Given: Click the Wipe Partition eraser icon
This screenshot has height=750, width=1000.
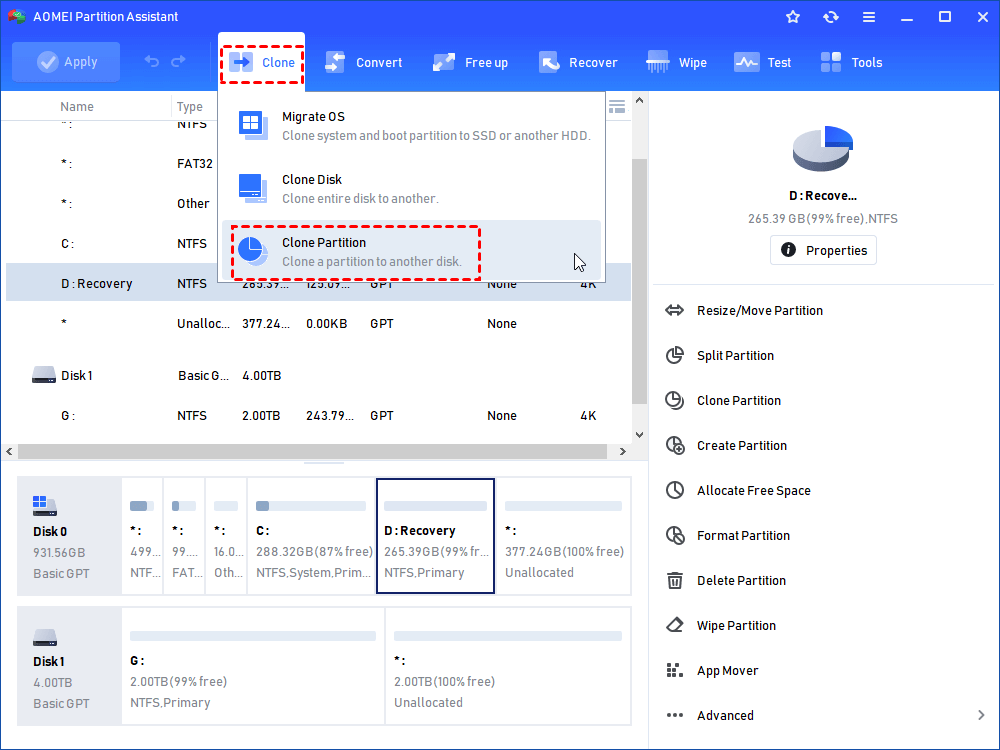Looking at the screenshot, I should point(675,626).
